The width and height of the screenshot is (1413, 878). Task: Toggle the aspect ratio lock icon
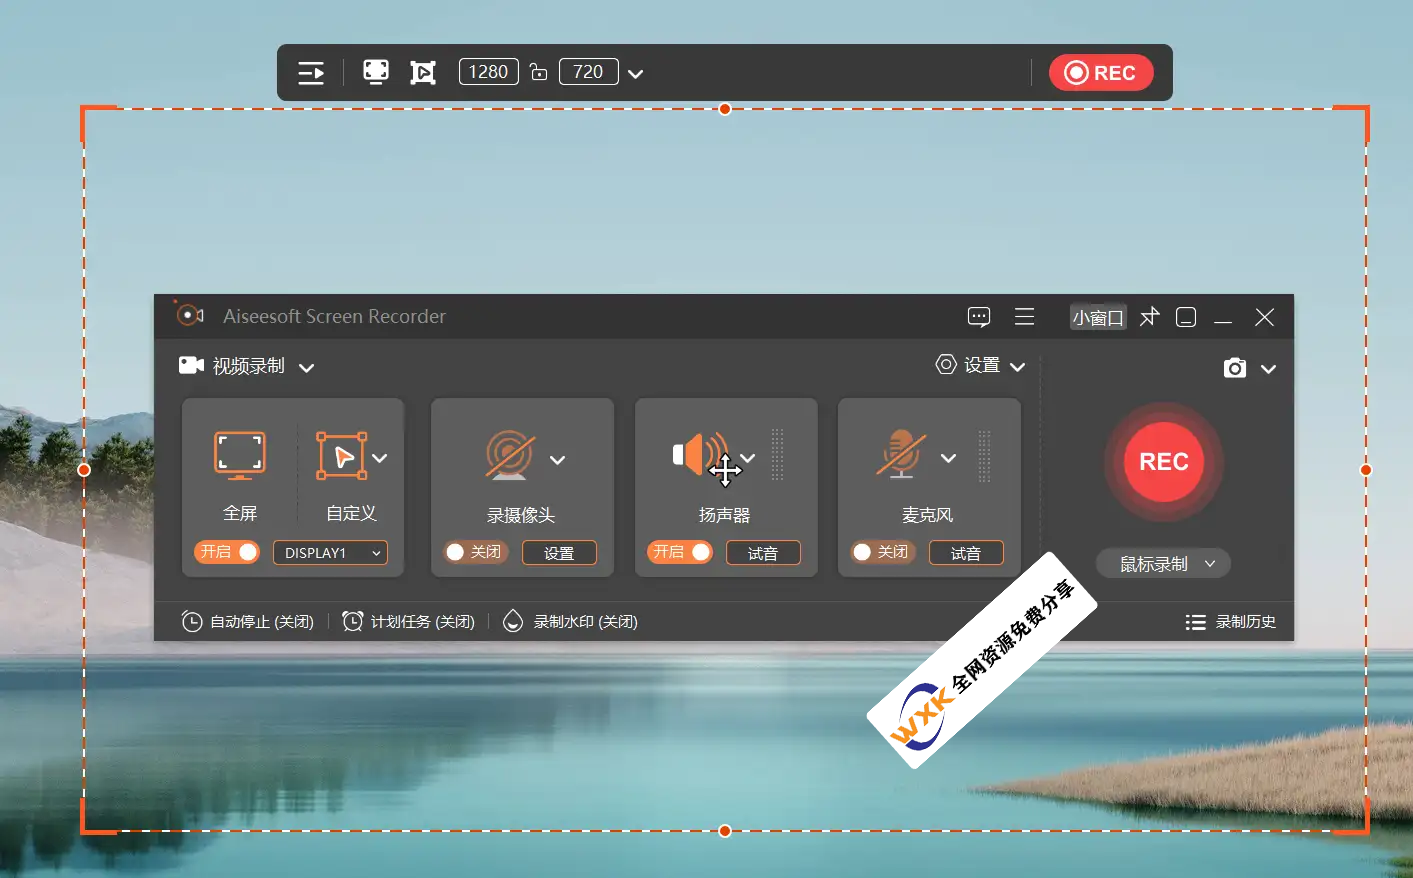point(538,72)
